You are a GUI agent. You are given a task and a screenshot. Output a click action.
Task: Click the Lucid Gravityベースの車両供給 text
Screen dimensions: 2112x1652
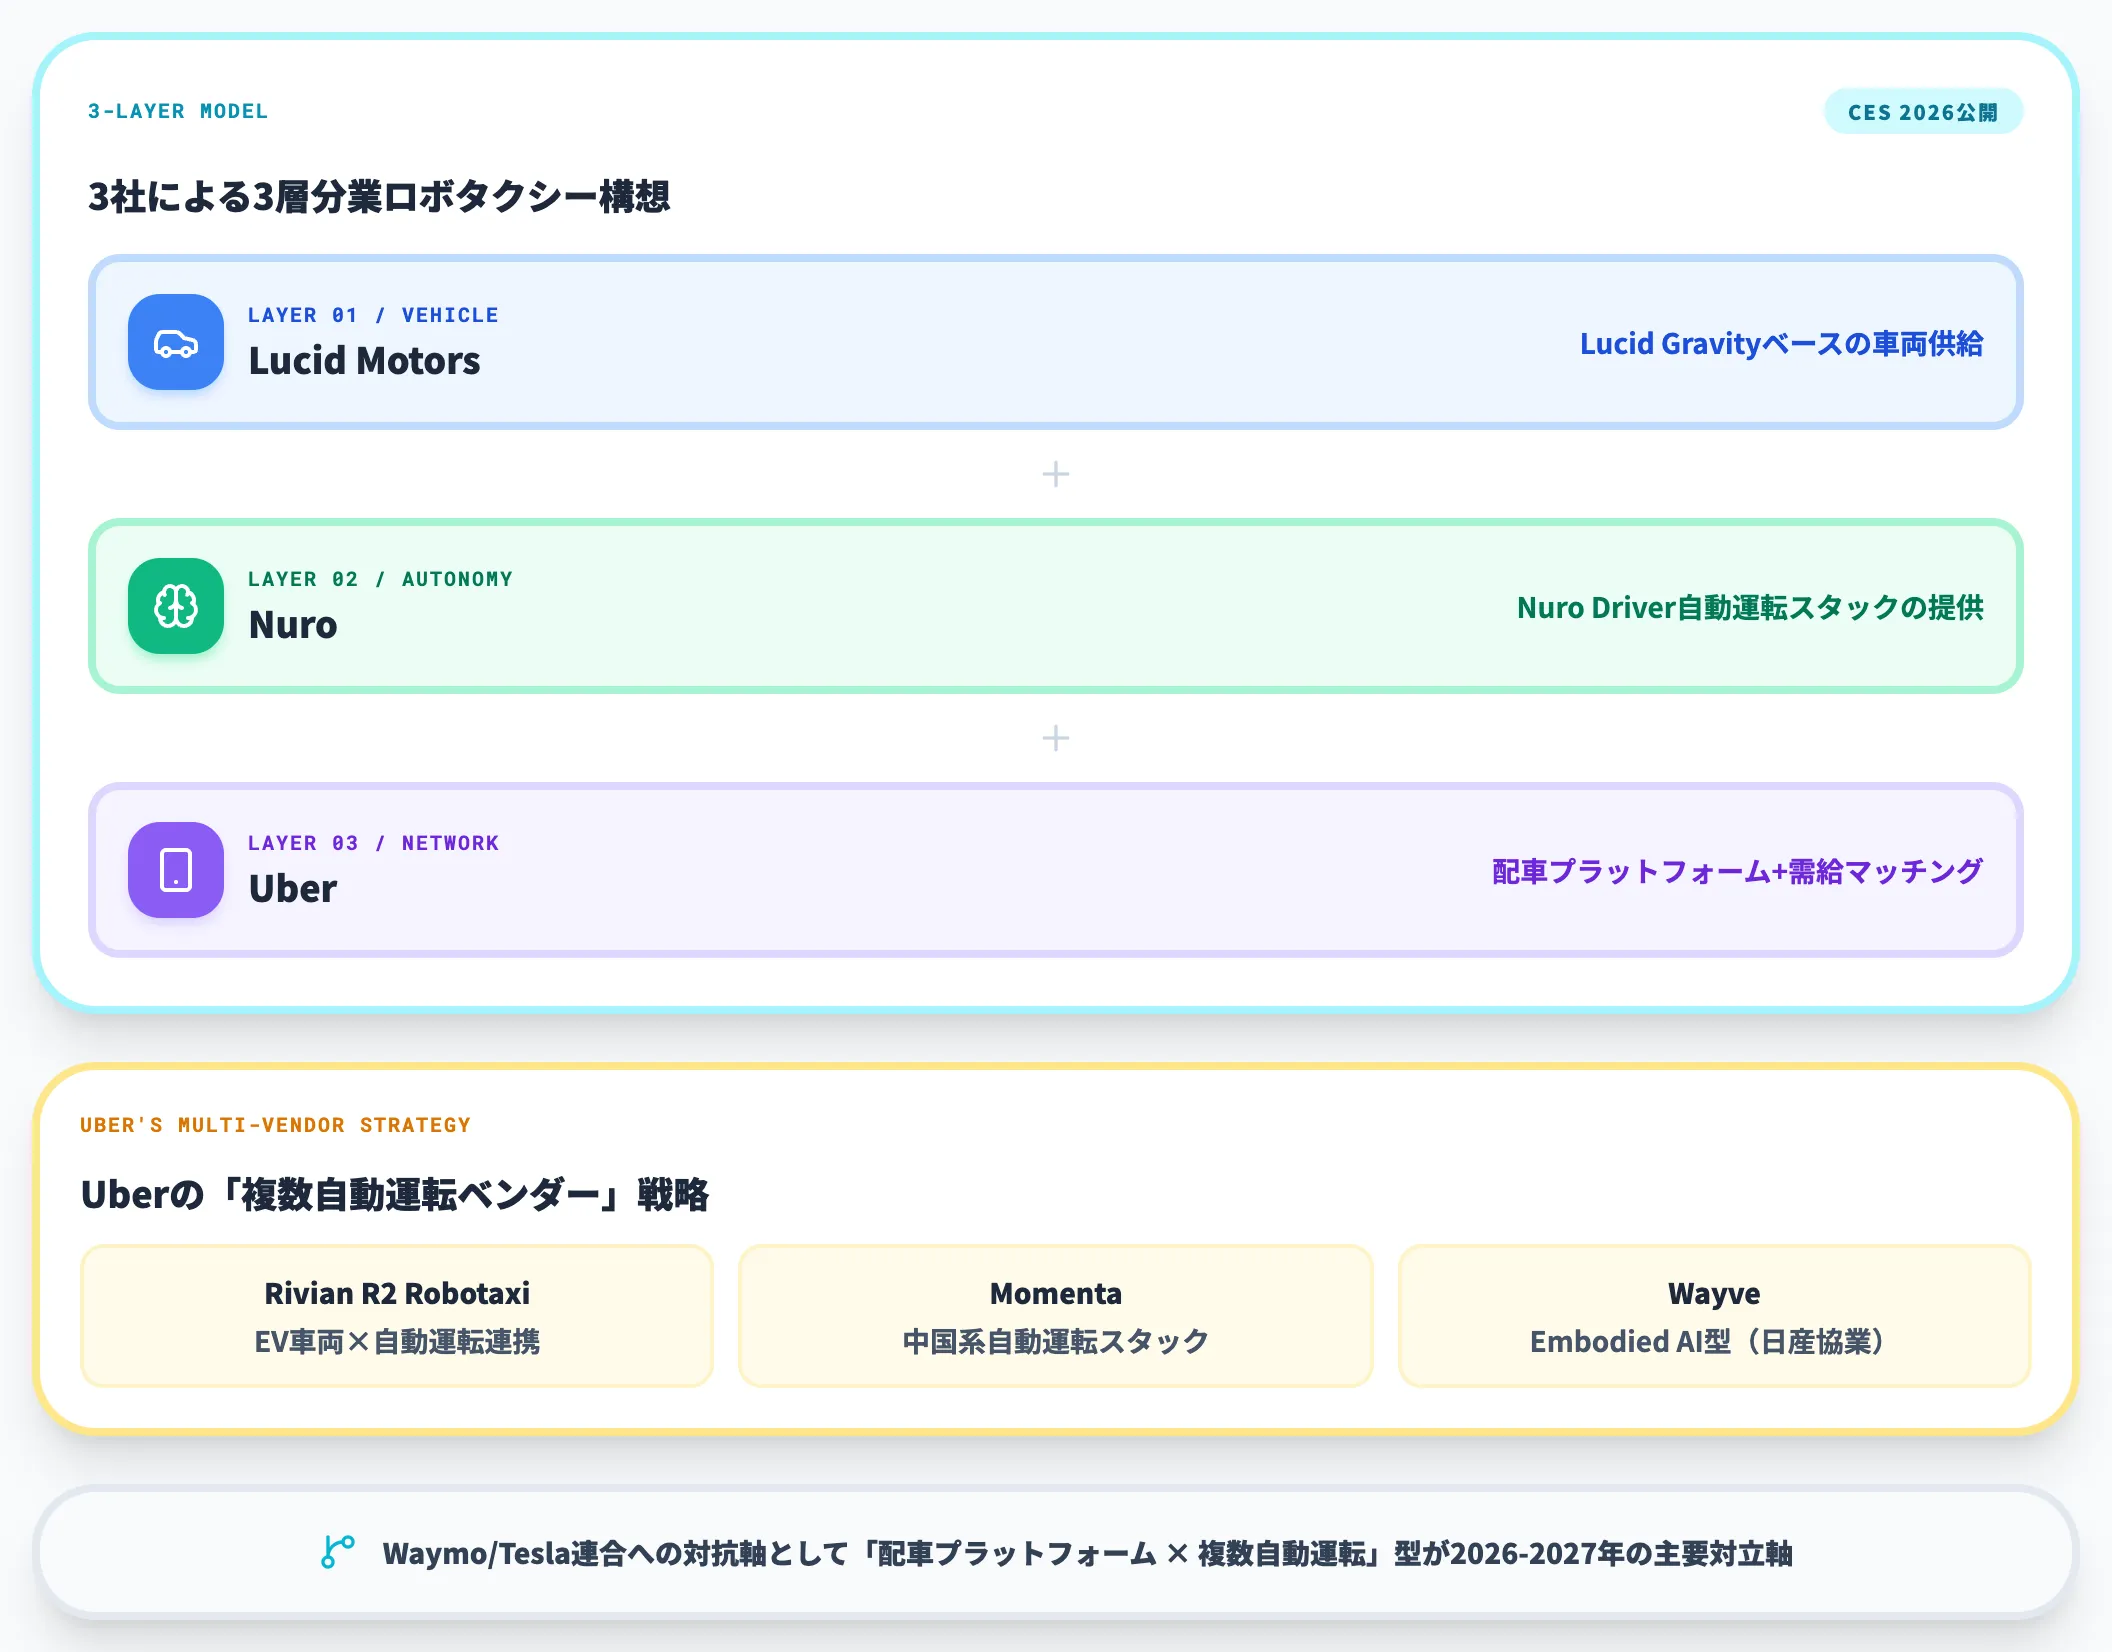[1781, 344]
